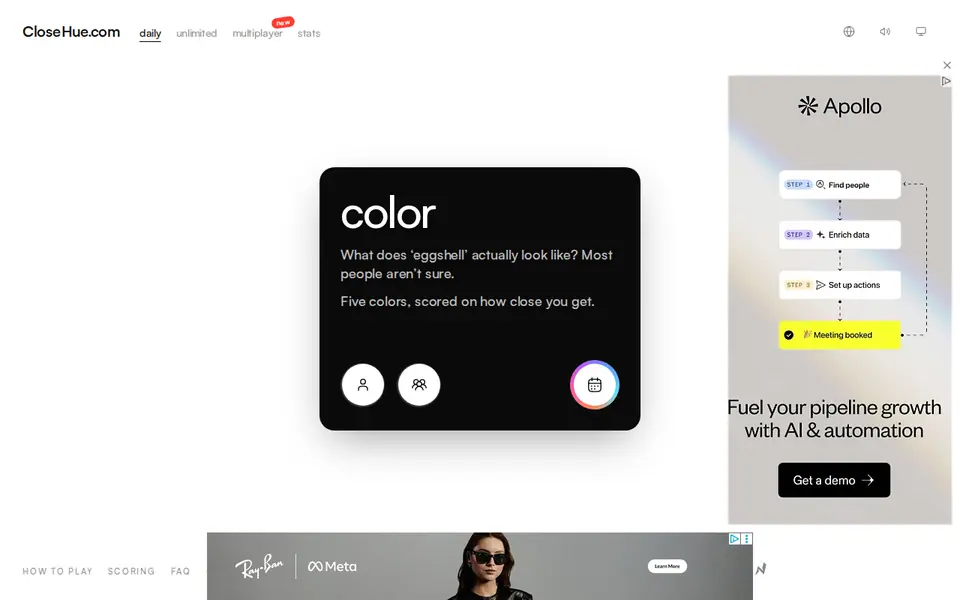960x600 pixels.
Task: Click the yellow Meeting booked card
Action: click(x=839, y=335)
